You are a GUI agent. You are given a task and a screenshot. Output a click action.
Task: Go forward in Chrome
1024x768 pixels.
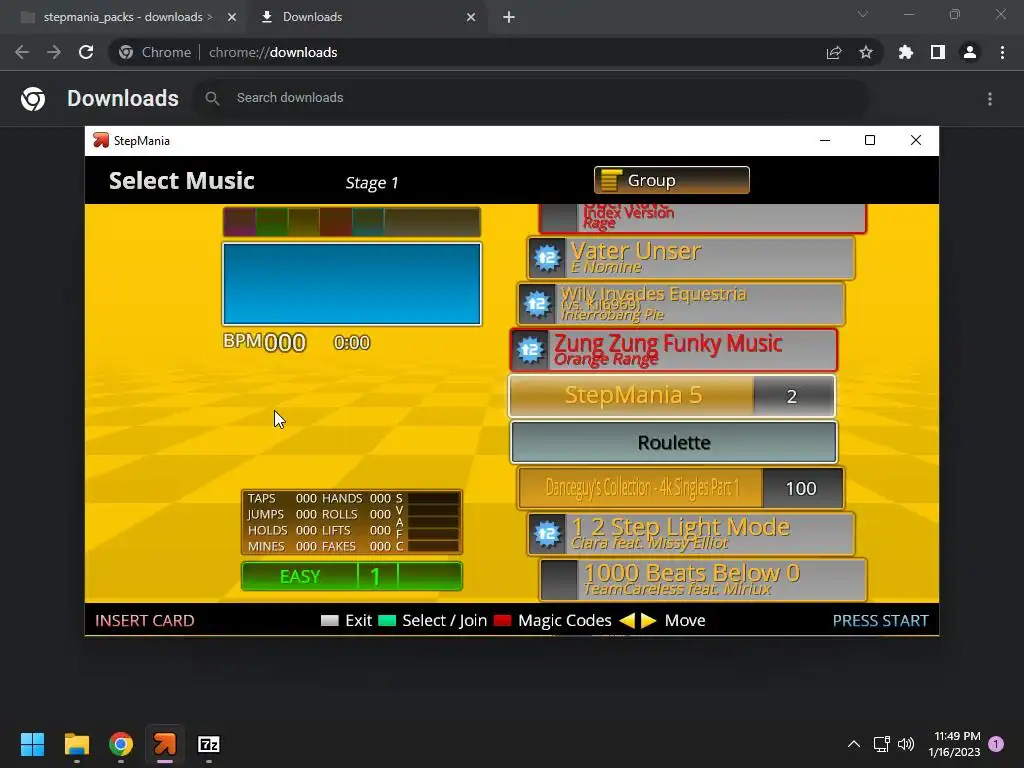[x=54, y=52]
